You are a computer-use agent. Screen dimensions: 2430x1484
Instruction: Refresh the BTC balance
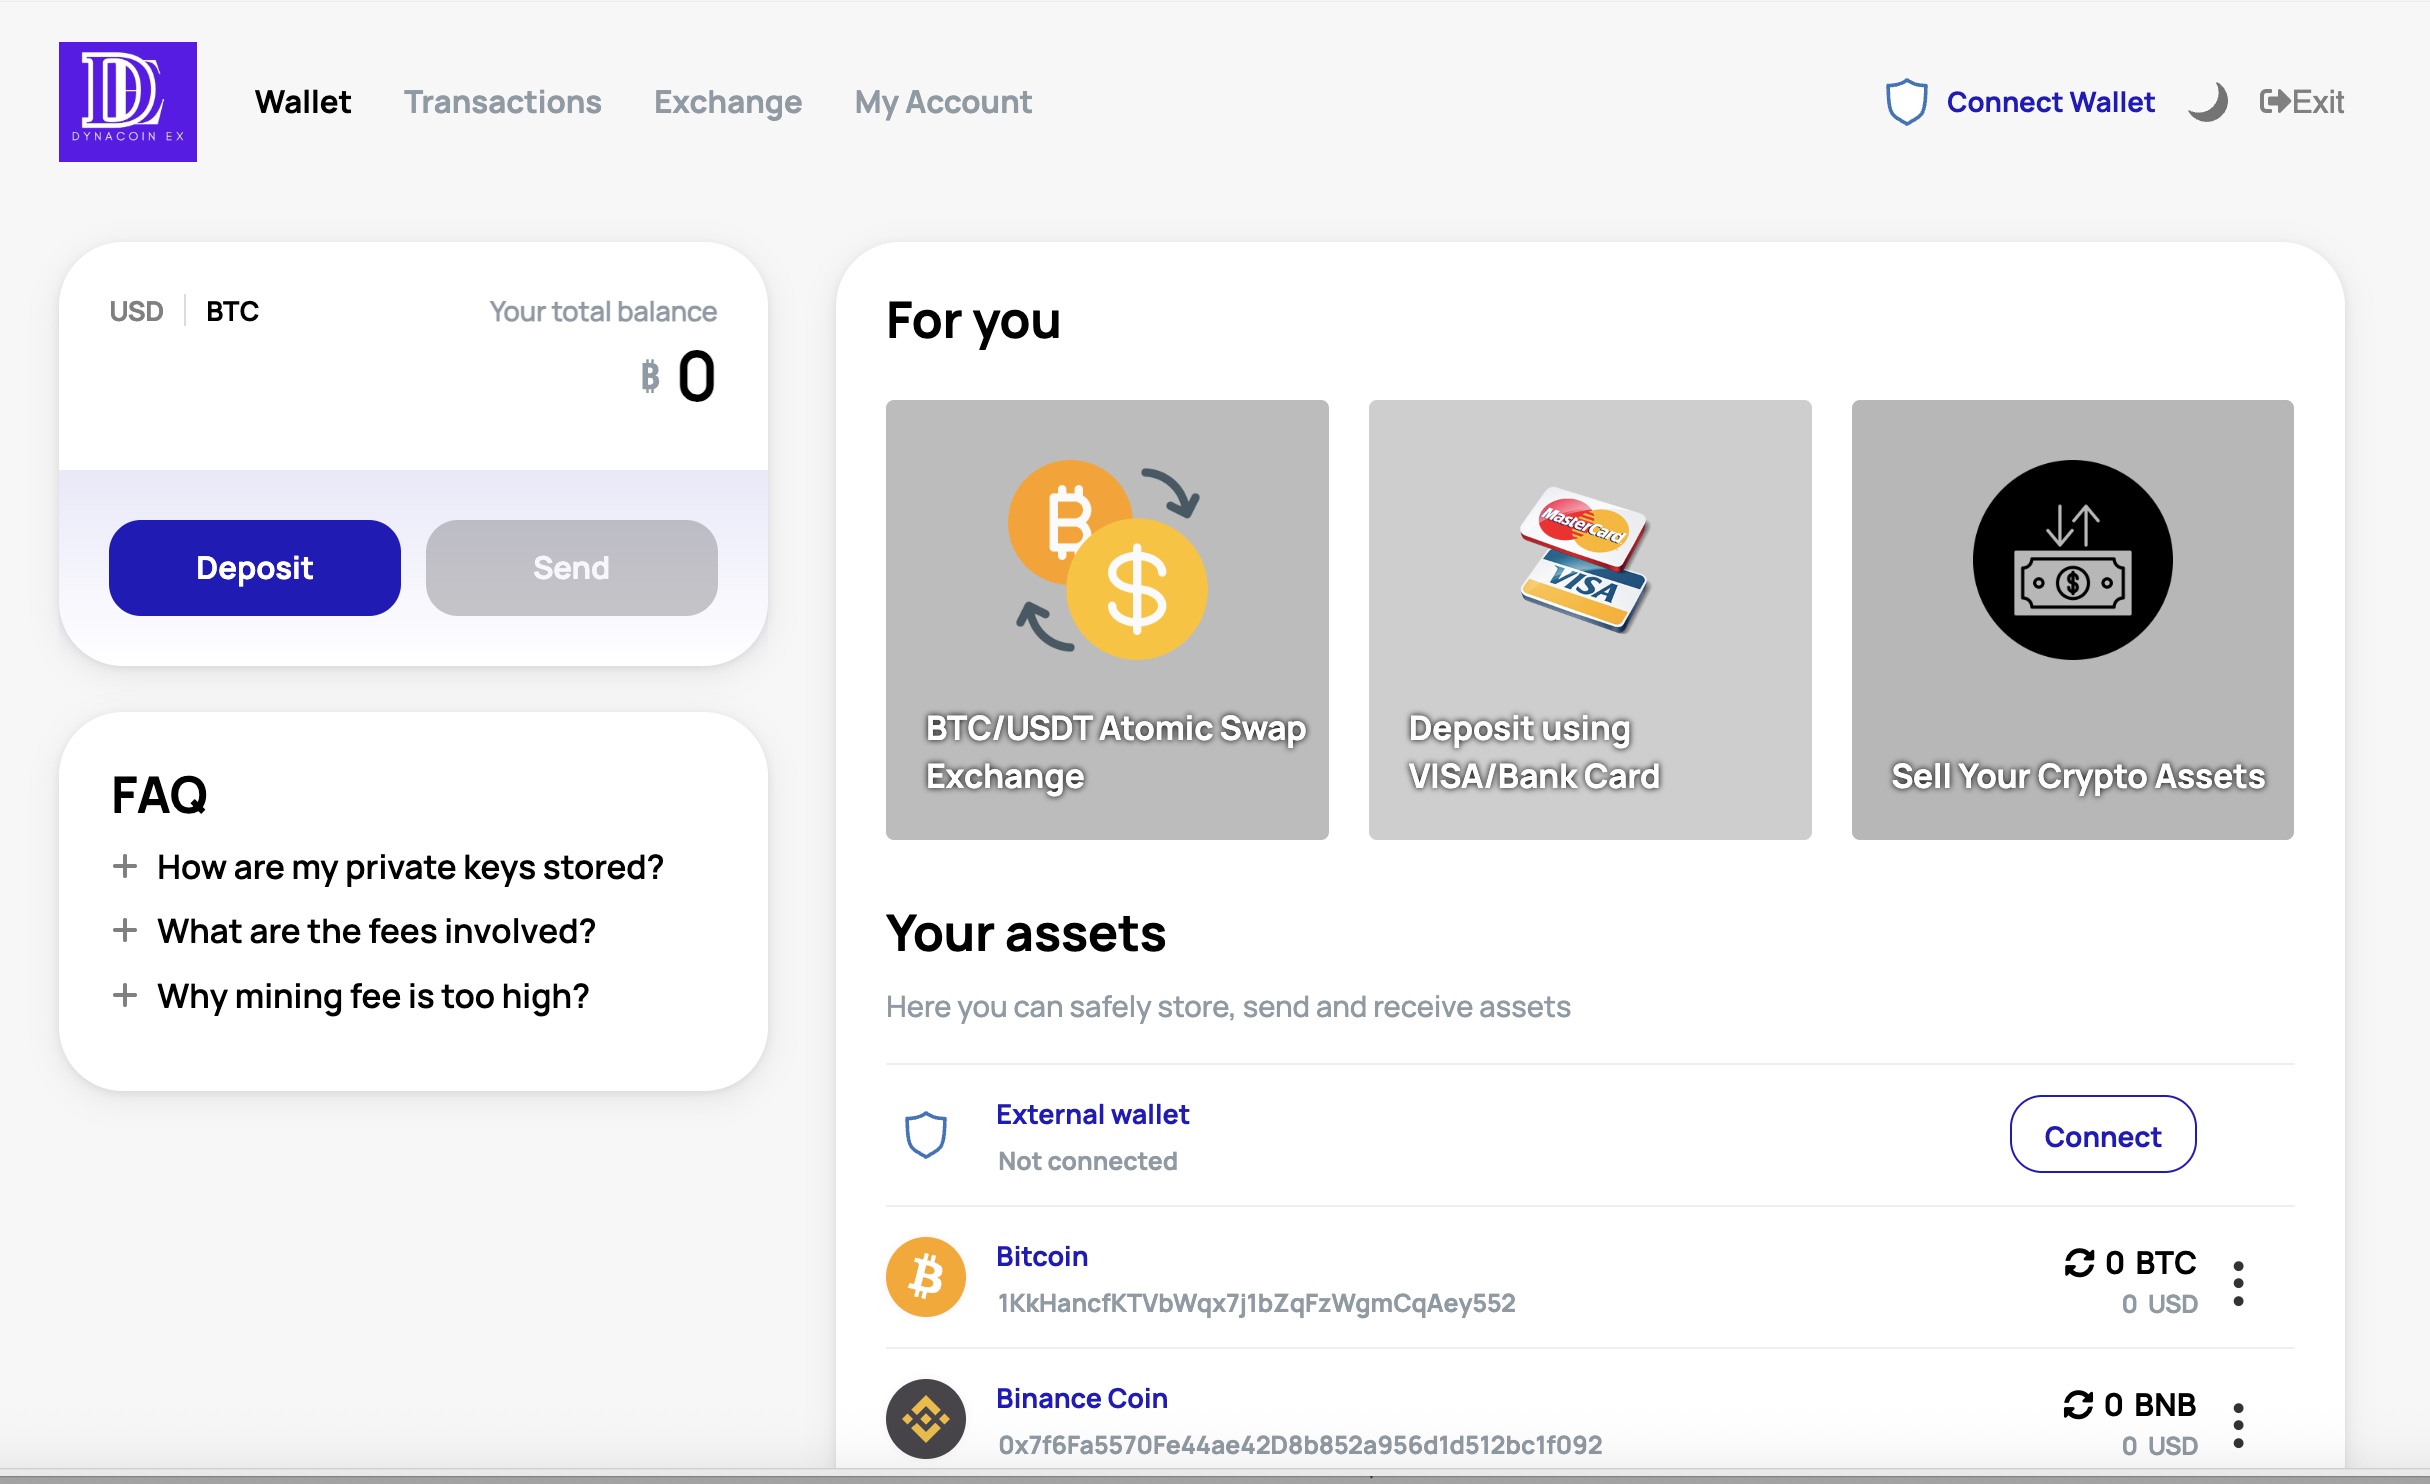click(2079, 1263)
